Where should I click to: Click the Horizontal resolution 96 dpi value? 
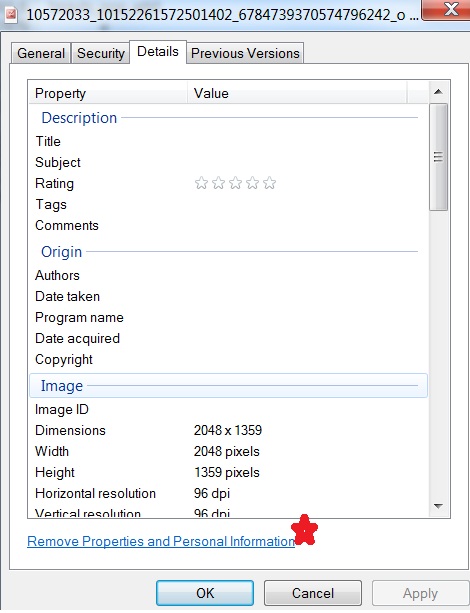[x=212, y=493]
